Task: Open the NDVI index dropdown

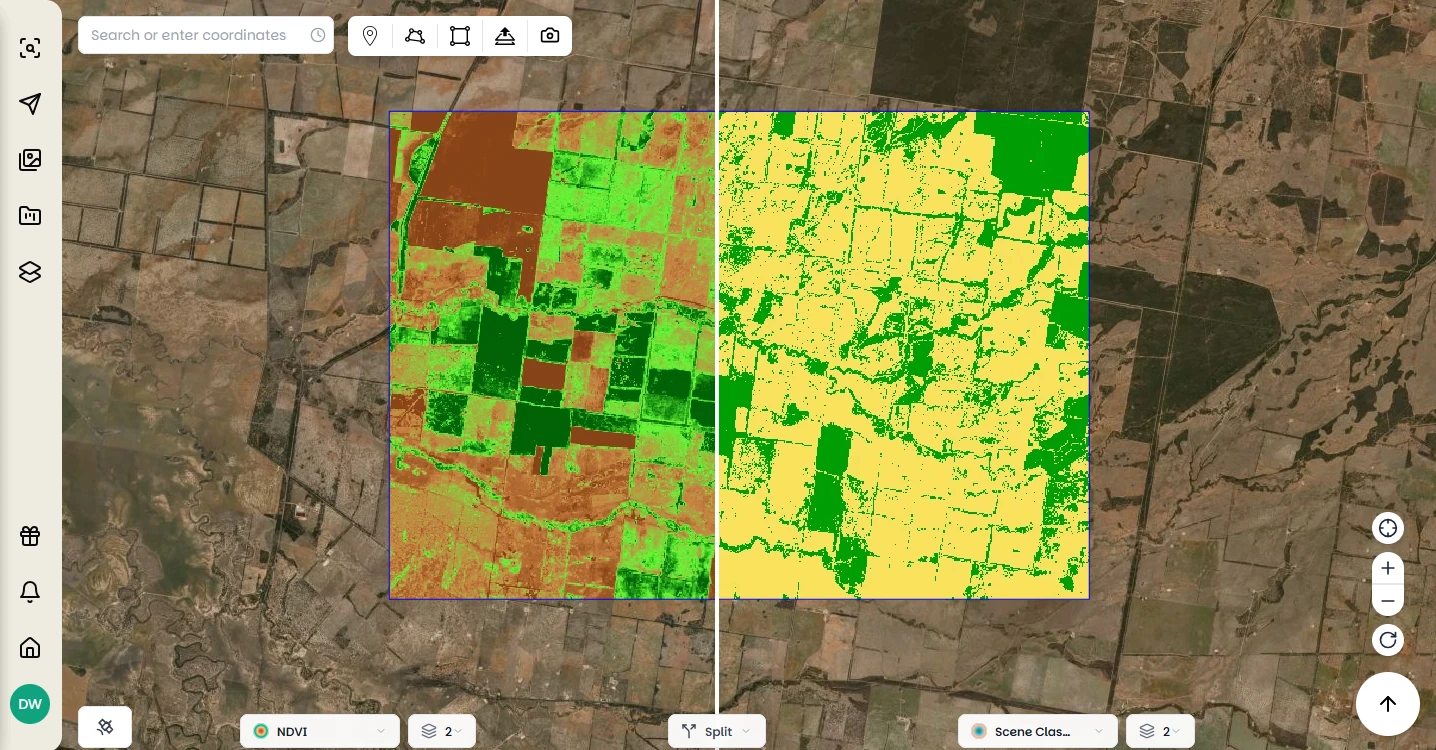Action: pos(320,731)
